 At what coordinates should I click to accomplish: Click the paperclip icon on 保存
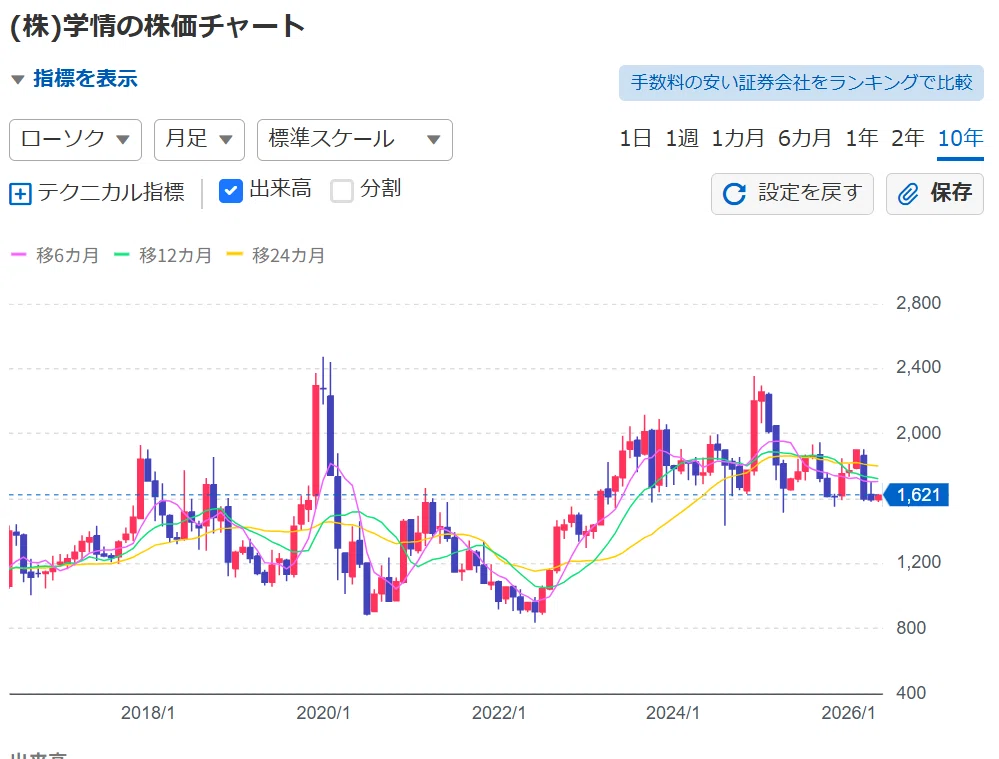[x=909, y=194]
